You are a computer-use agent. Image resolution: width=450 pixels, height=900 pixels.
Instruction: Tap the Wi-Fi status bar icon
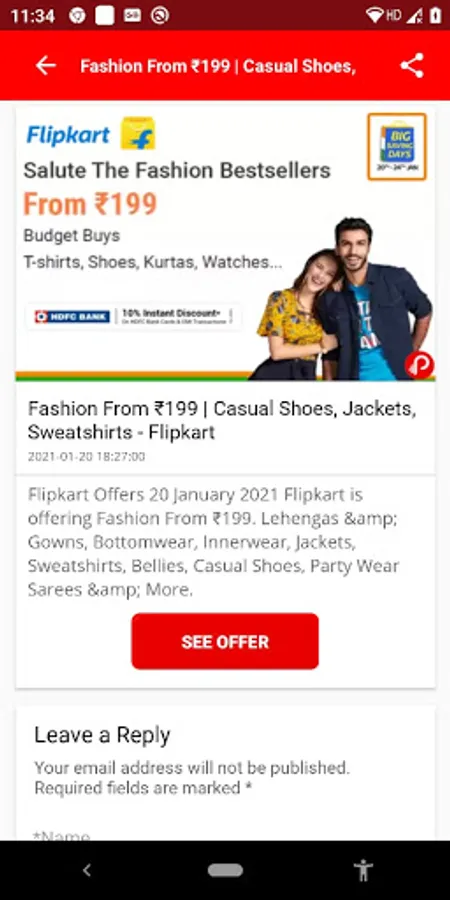(x=374, y=15)
